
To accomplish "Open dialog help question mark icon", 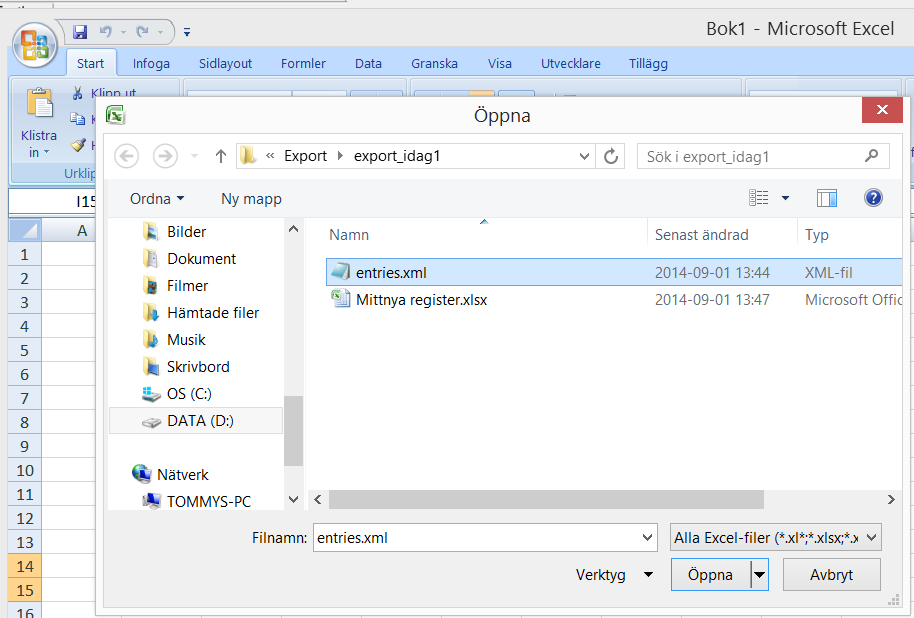I will (873, 198).
